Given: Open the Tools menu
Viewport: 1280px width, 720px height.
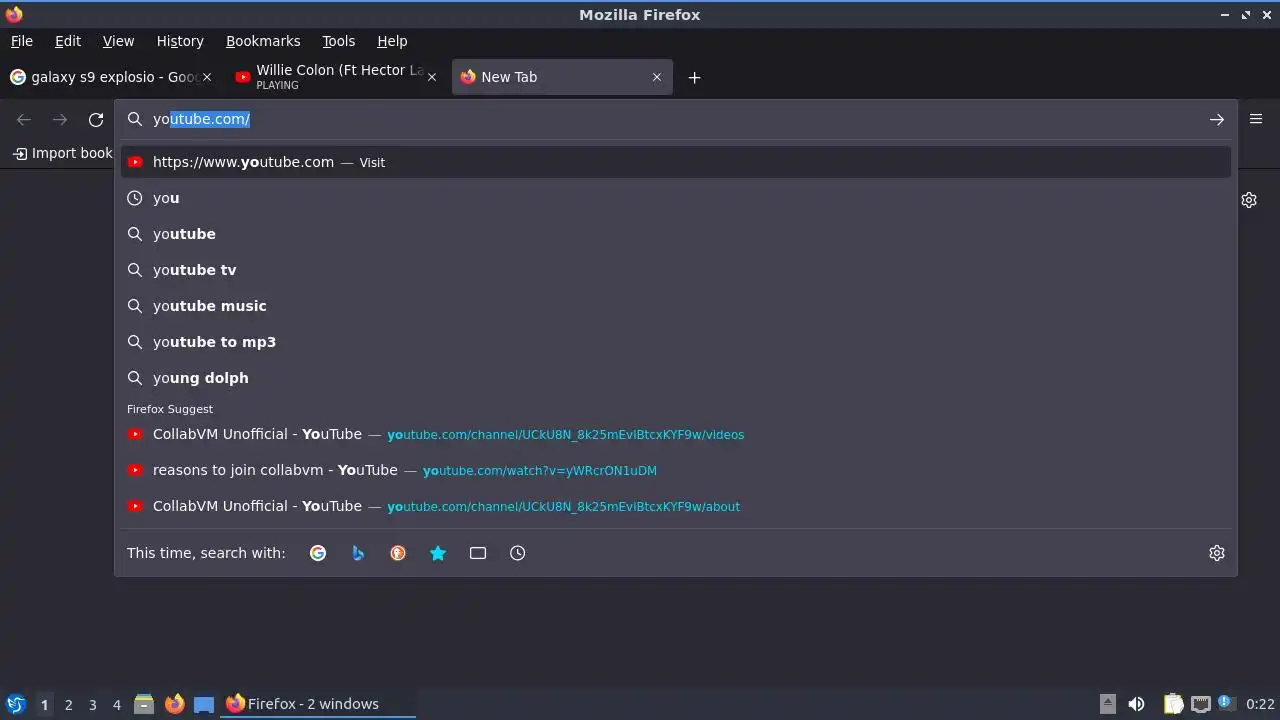Looking at the screenshot, I should point(338,41).
